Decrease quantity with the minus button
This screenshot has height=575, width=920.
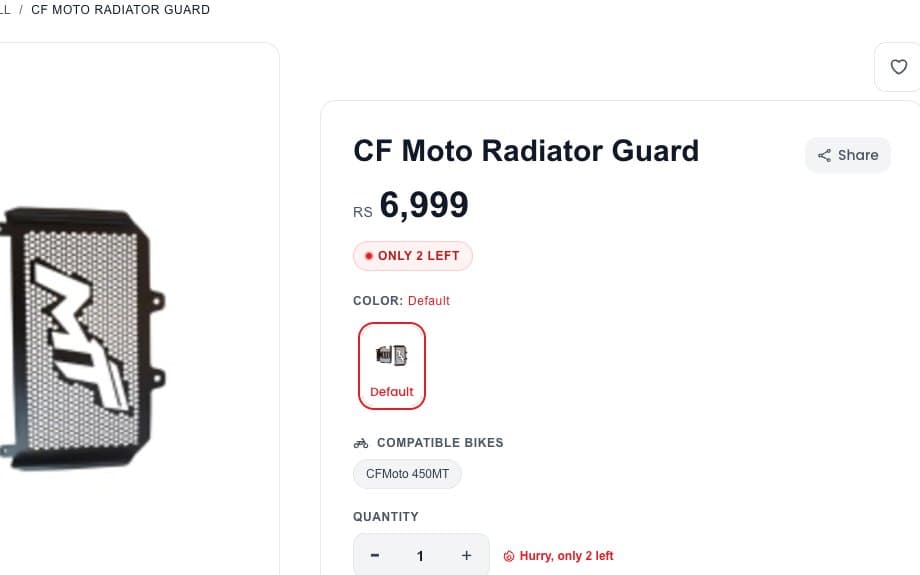[375, 555]
